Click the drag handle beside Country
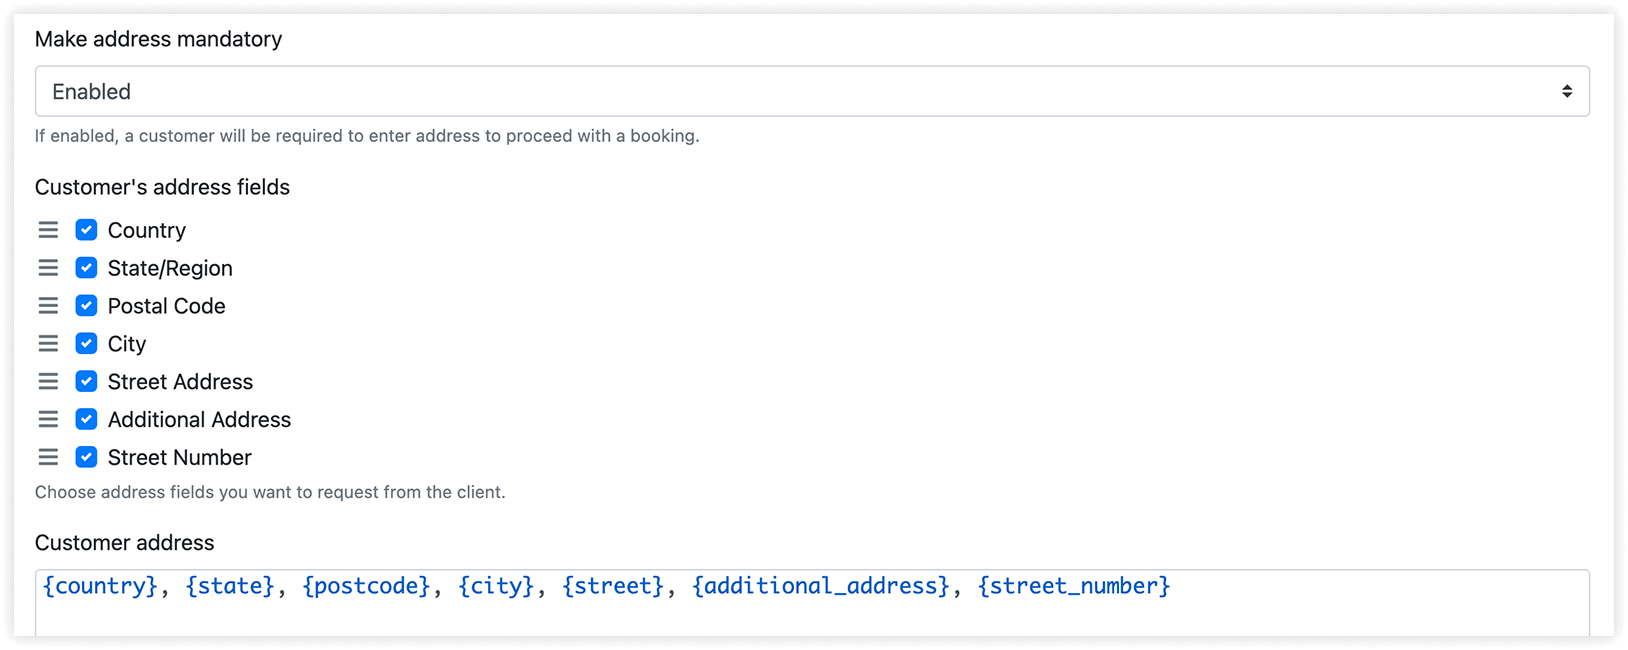1628x650 pixels. click(48, 230)
